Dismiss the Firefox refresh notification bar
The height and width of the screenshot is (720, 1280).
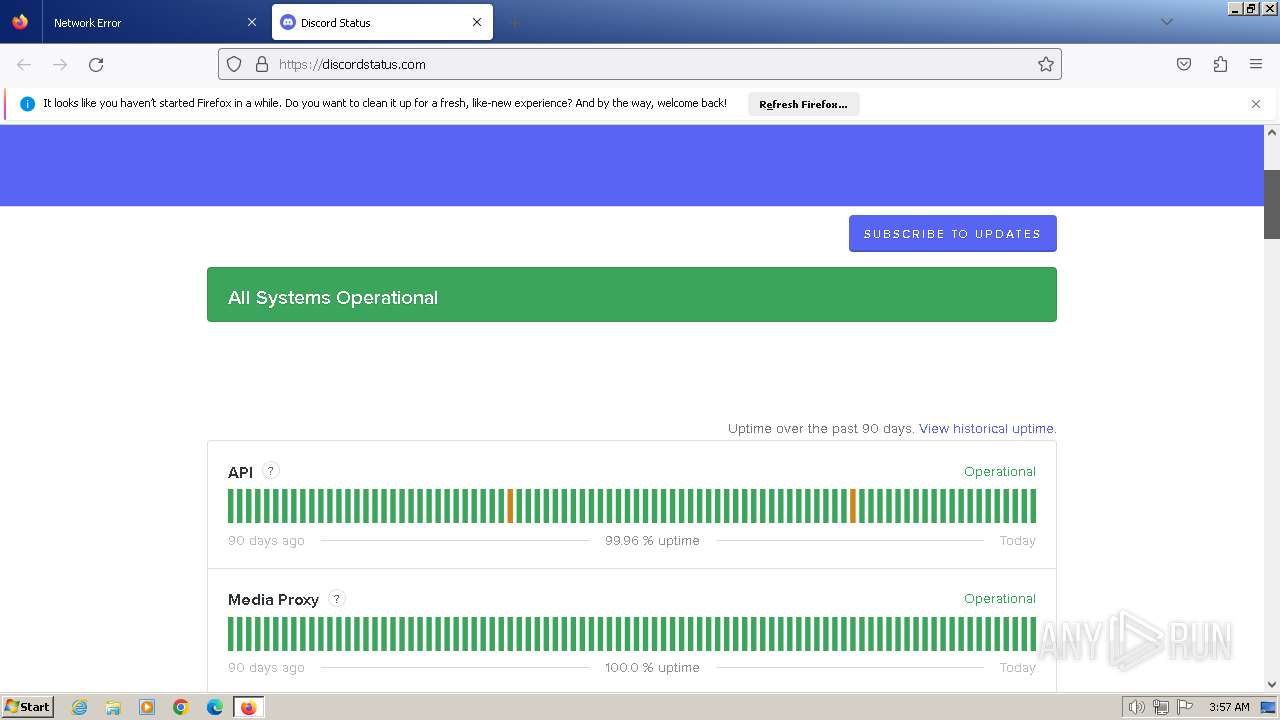point(1256,104)
